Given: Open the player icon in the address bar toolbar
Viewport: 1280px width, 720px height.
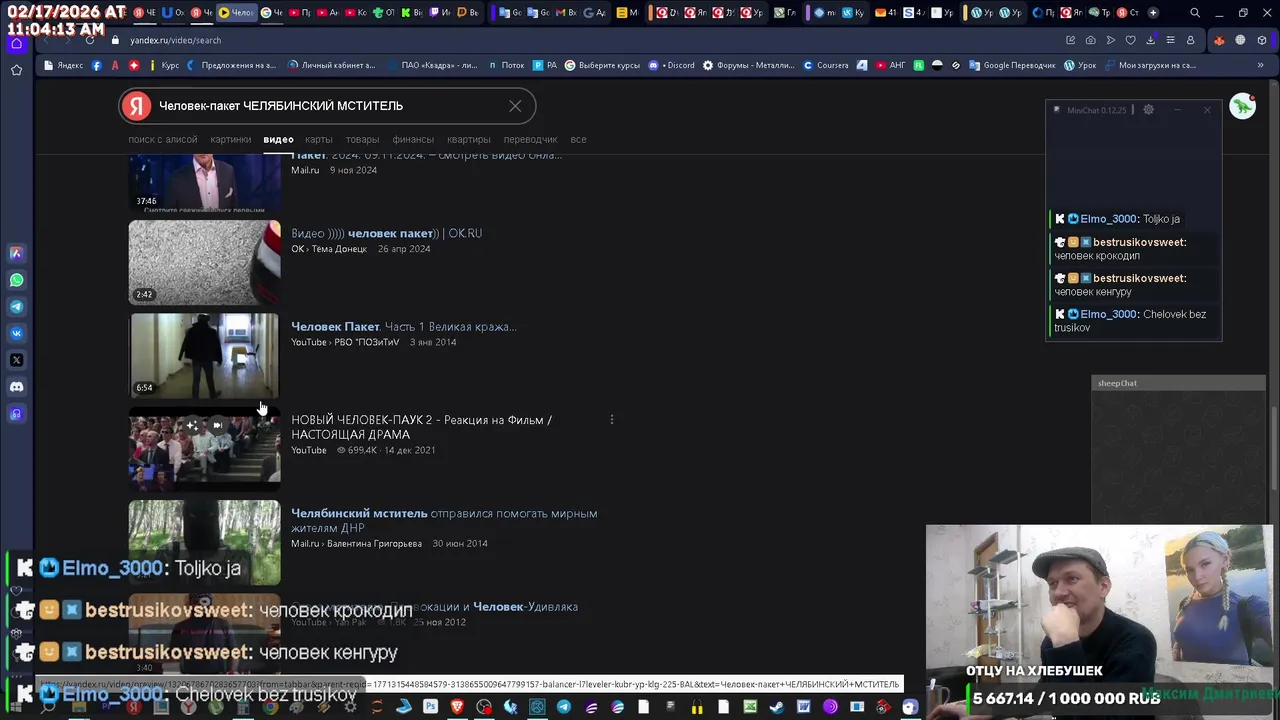Looking at the screenshot, I should (1111, 40).
